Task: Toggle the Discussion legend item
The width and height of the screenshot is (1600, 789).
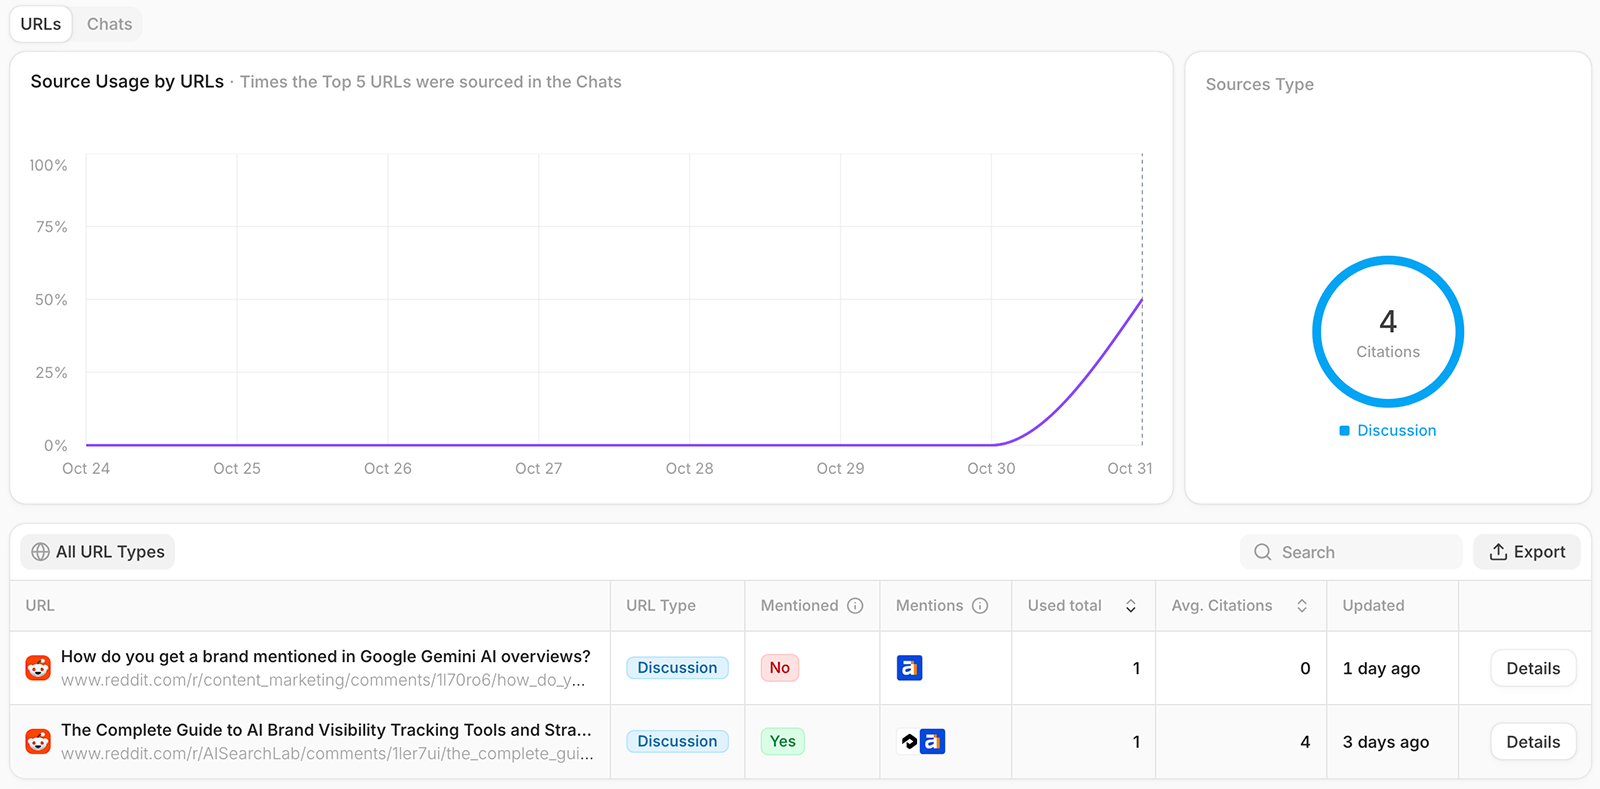Action: point(1388,431)
